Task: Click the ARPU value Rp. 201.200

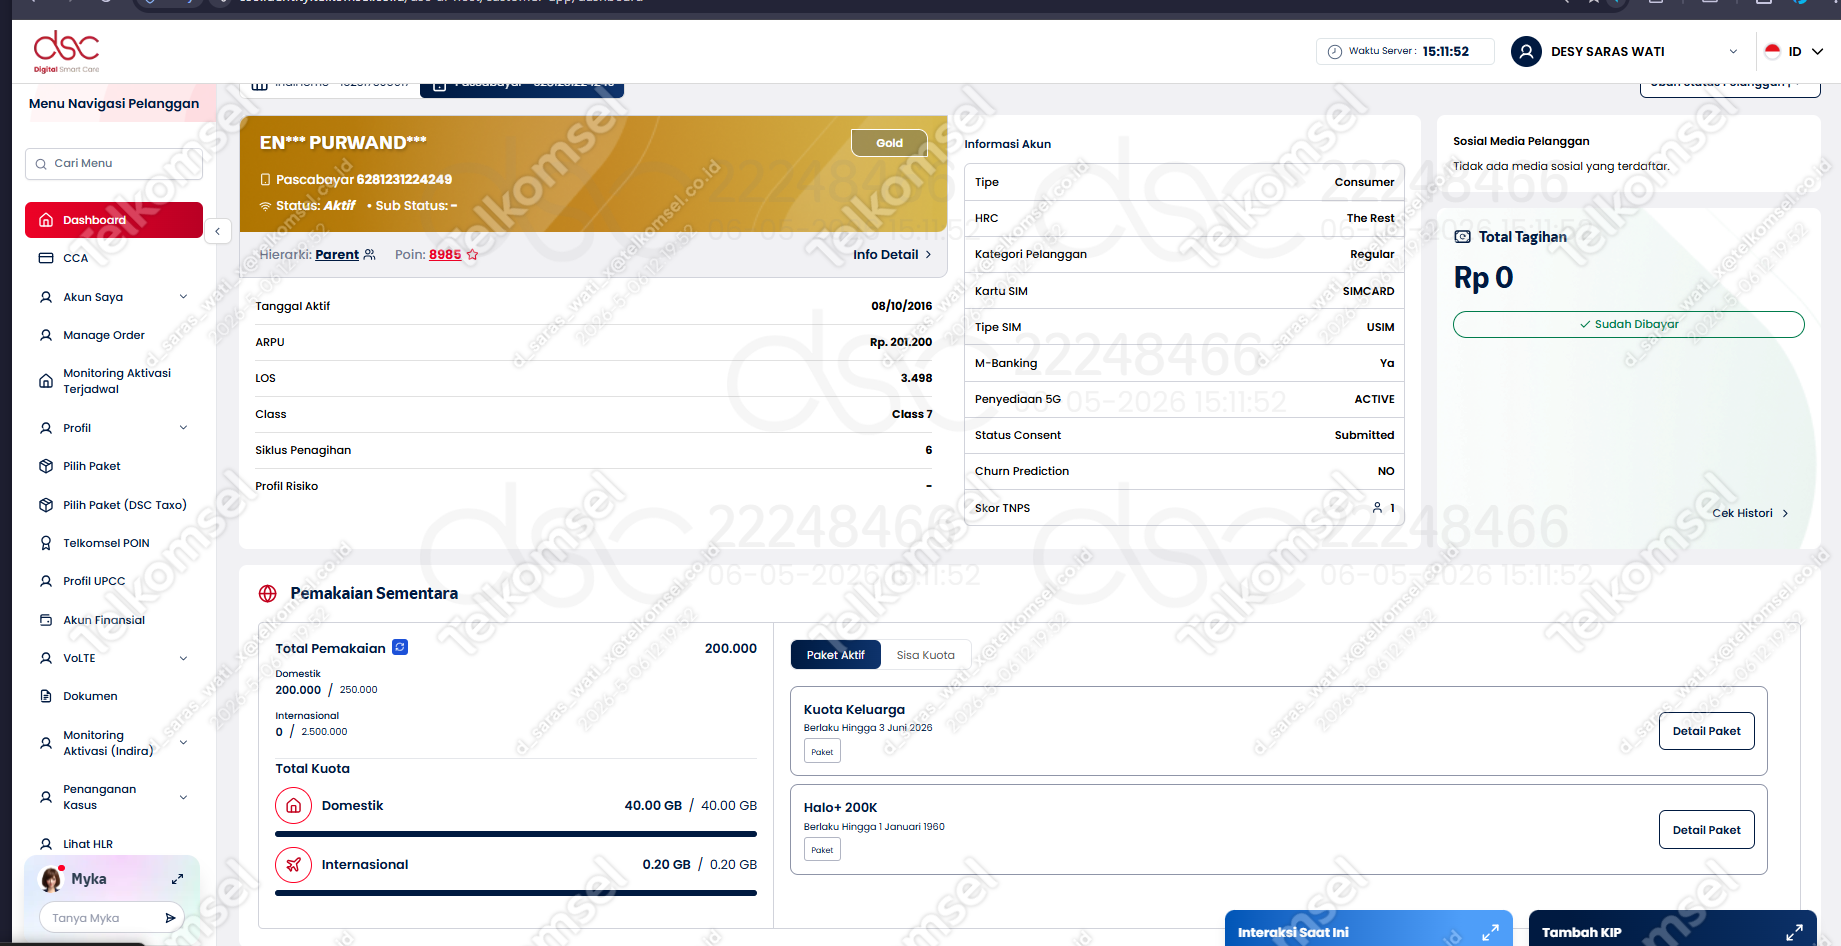Action: pos(901,342)
